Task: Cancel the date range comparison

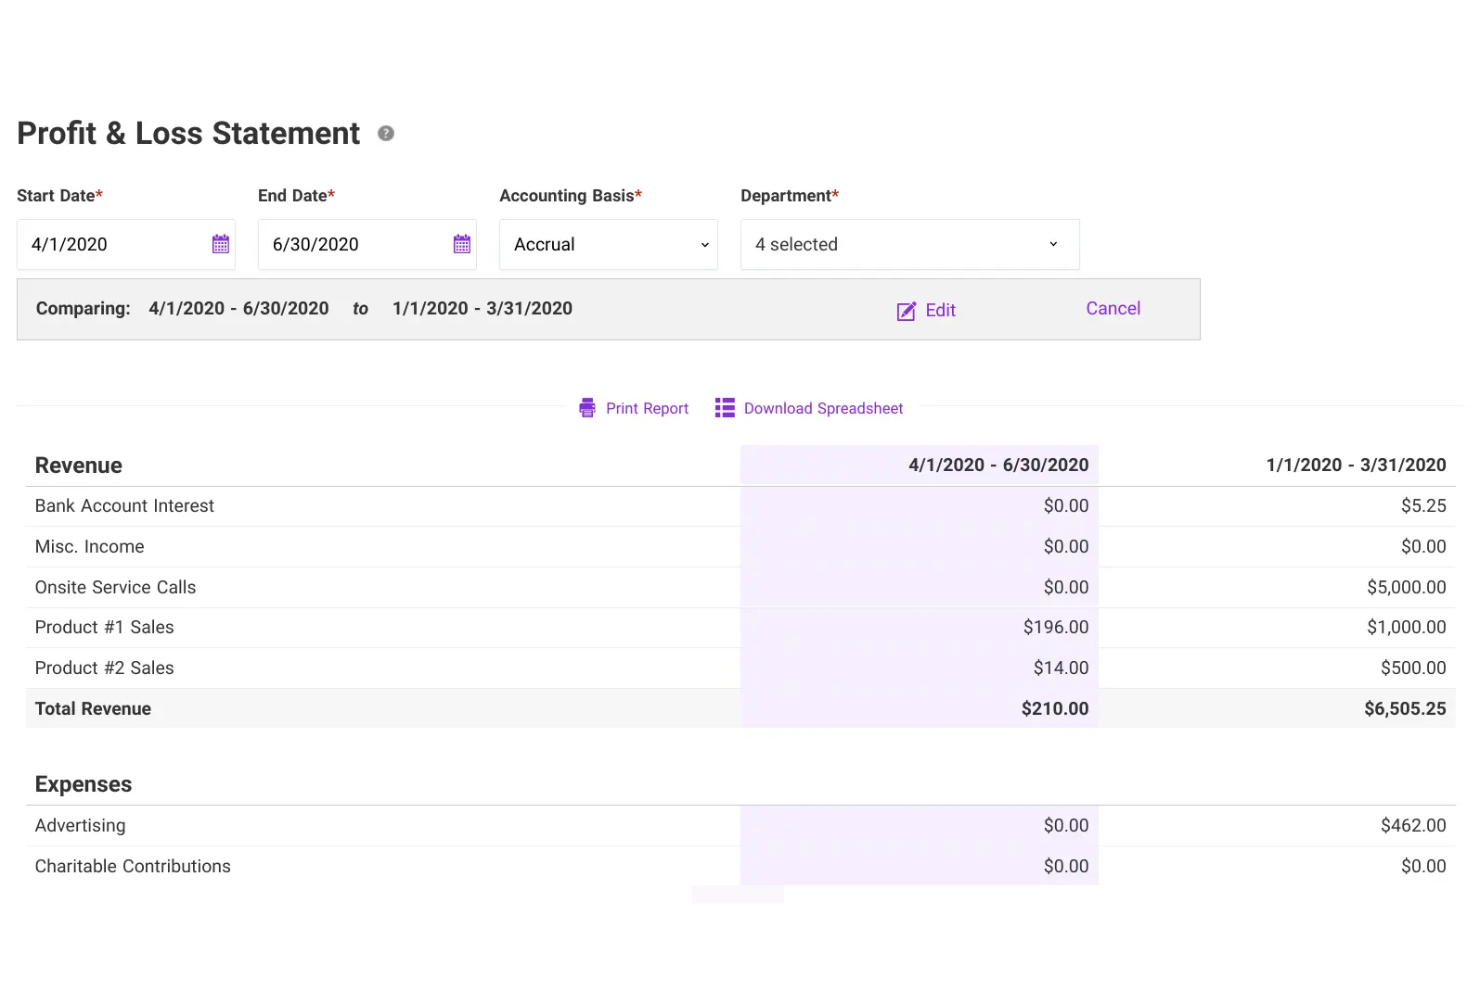Action: (1112, 308)
